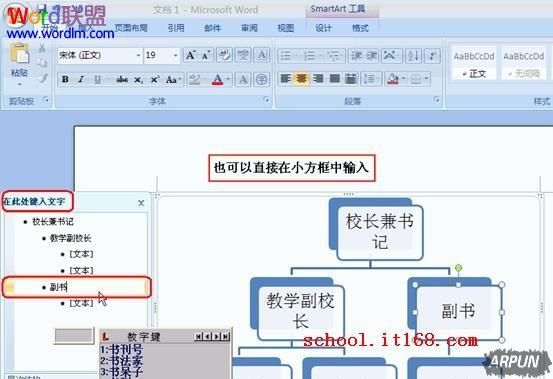Viewport: 553px width, 379px height.
Task: Click the character shading icon
Action: [x=243, y=79]
